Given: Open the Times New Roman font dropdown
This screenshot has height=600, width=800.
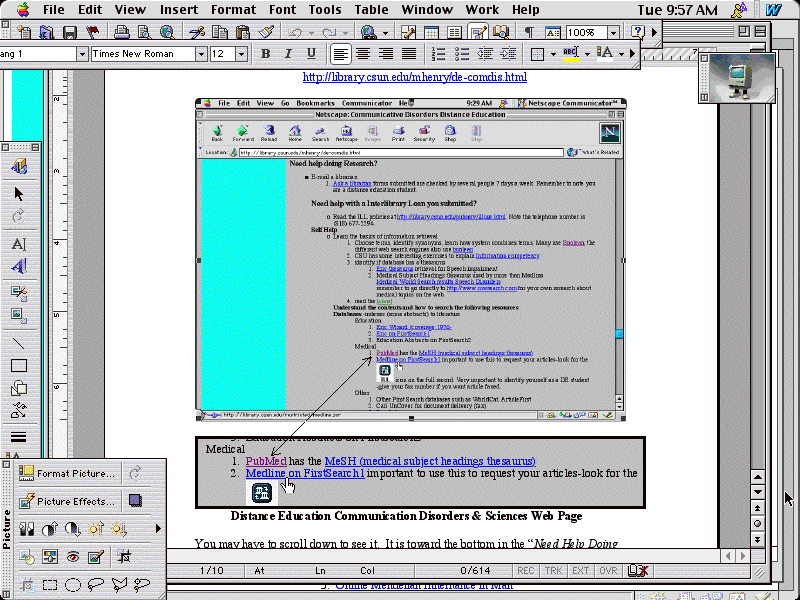Looking at the screenshot, I should (x=202, y=54).
